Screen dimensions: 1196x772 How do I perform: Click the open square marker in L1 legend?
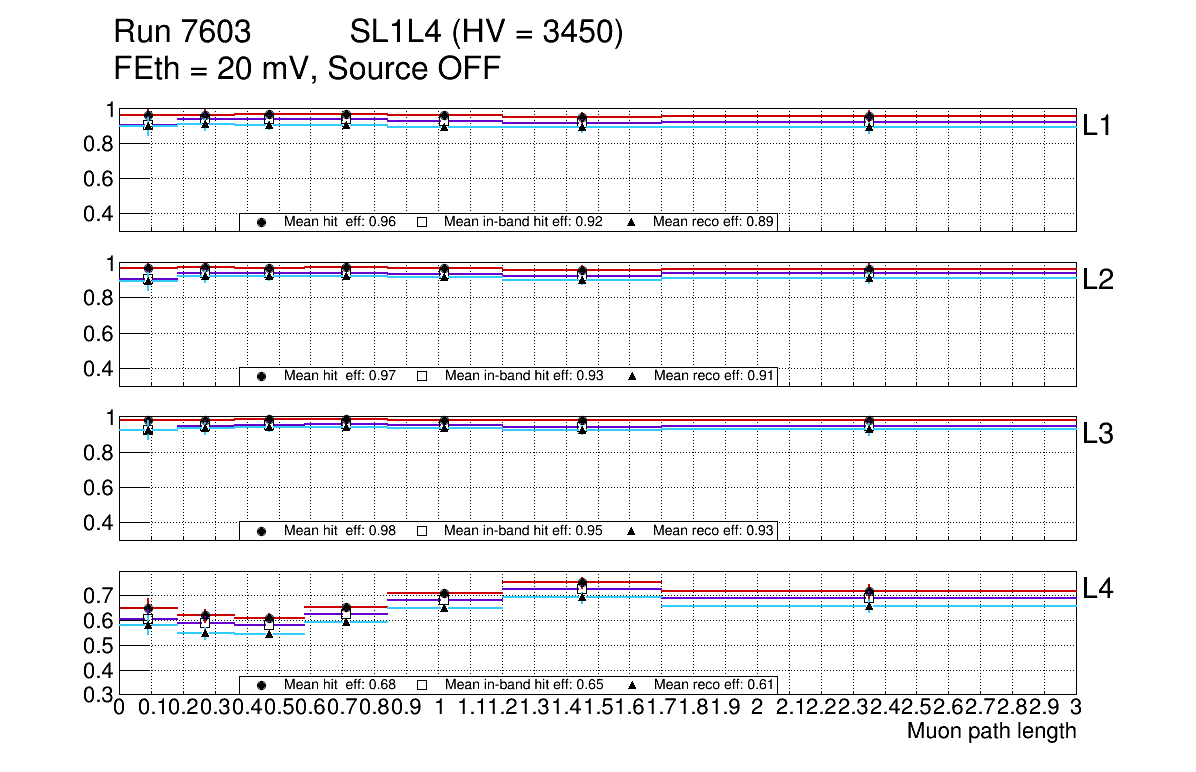point(422,222)
